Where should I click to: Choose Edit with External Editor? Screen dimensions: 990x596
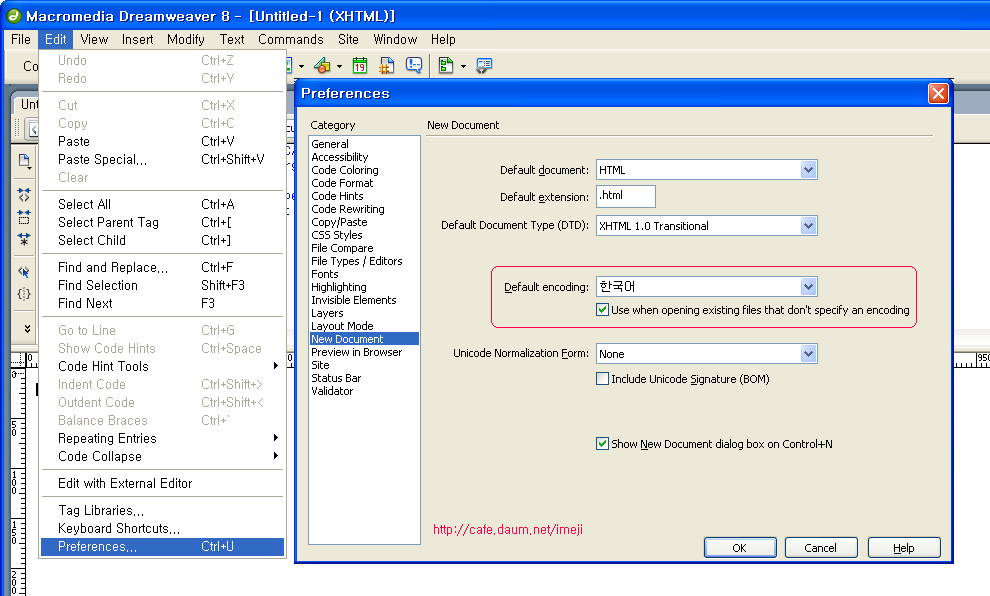[x=162, y=483]
